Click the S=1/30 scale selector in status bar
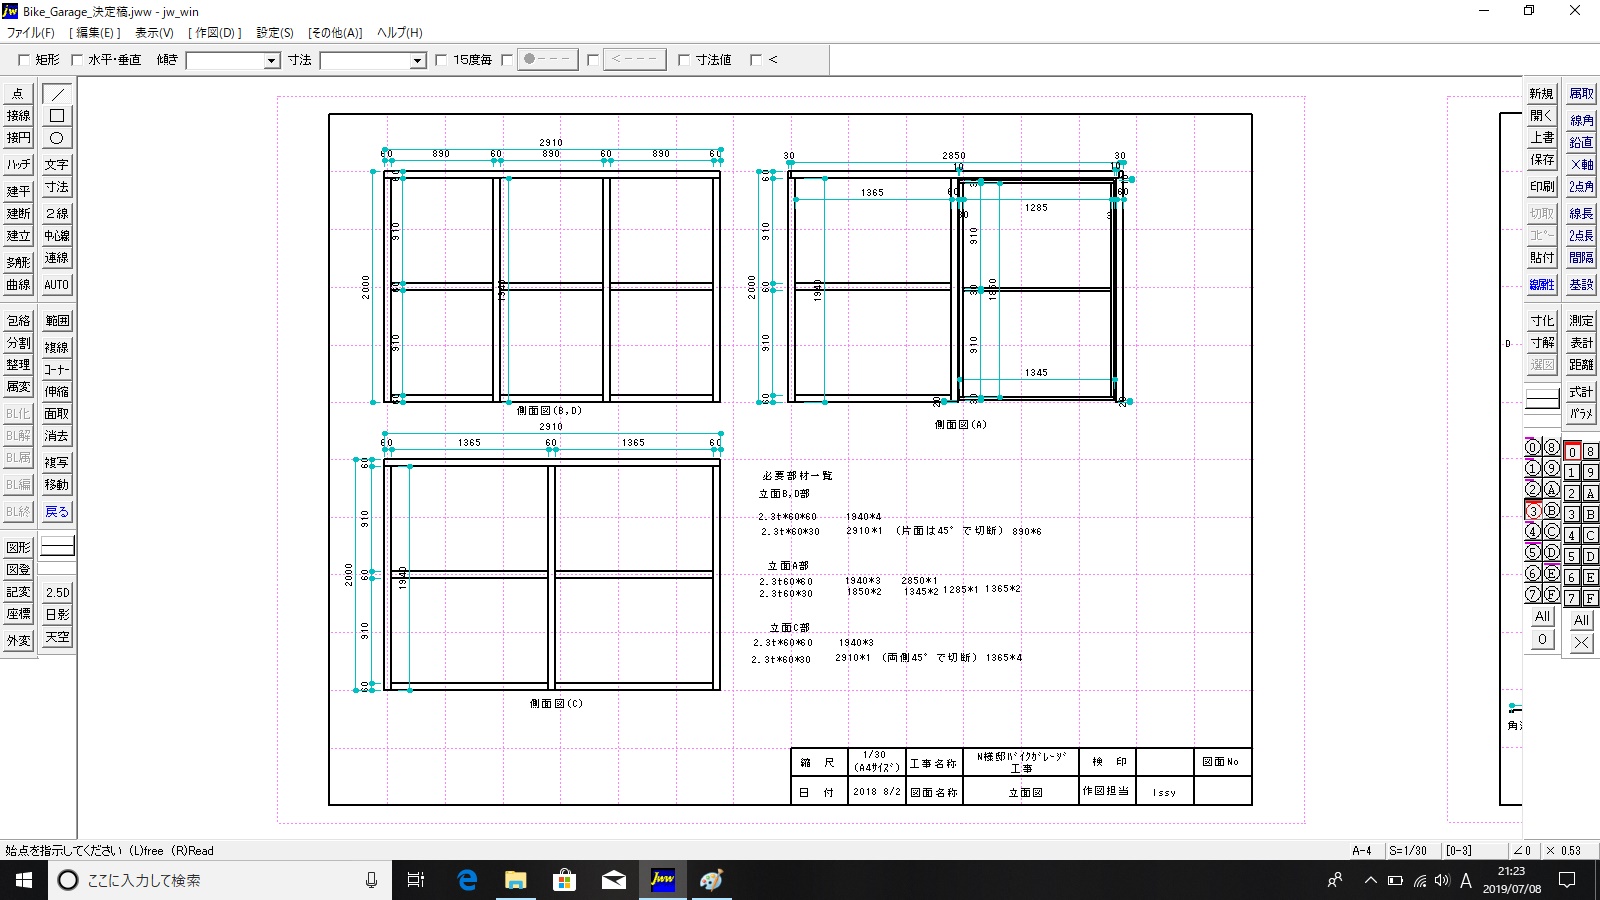The width and height of the screenshot is (1600, 900). 1407,850
